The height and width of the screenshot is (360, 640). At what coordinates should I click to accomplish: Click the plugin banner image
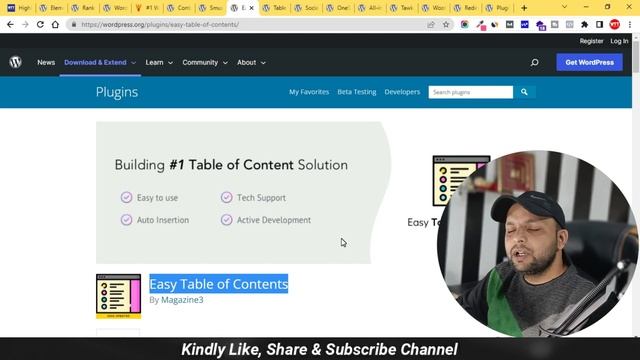point(244,192)
